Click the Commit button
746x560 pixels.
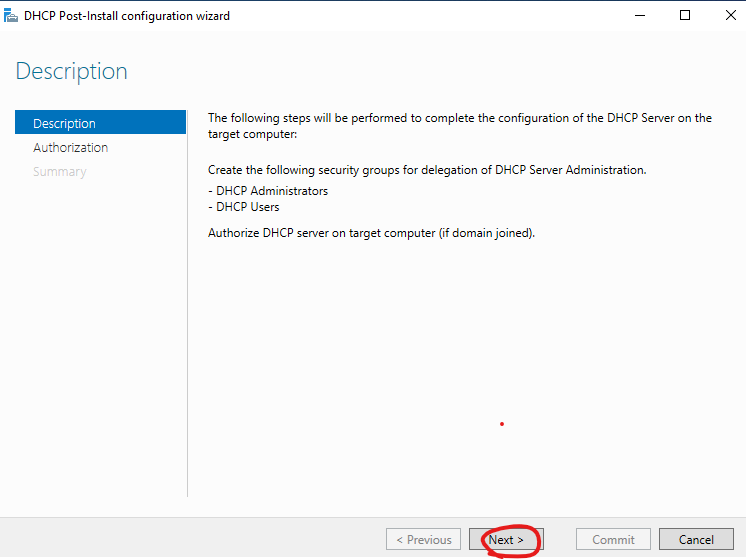coord(613,539)
